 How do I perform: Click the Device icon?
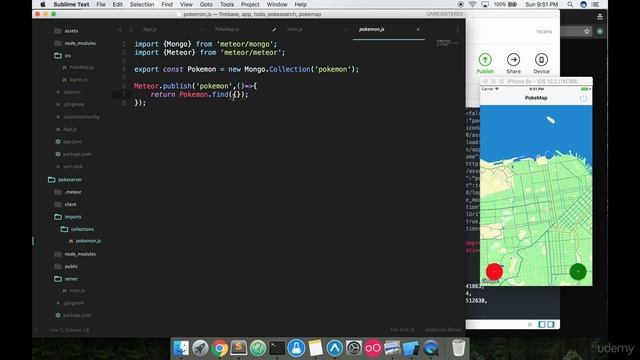point(541,60)
